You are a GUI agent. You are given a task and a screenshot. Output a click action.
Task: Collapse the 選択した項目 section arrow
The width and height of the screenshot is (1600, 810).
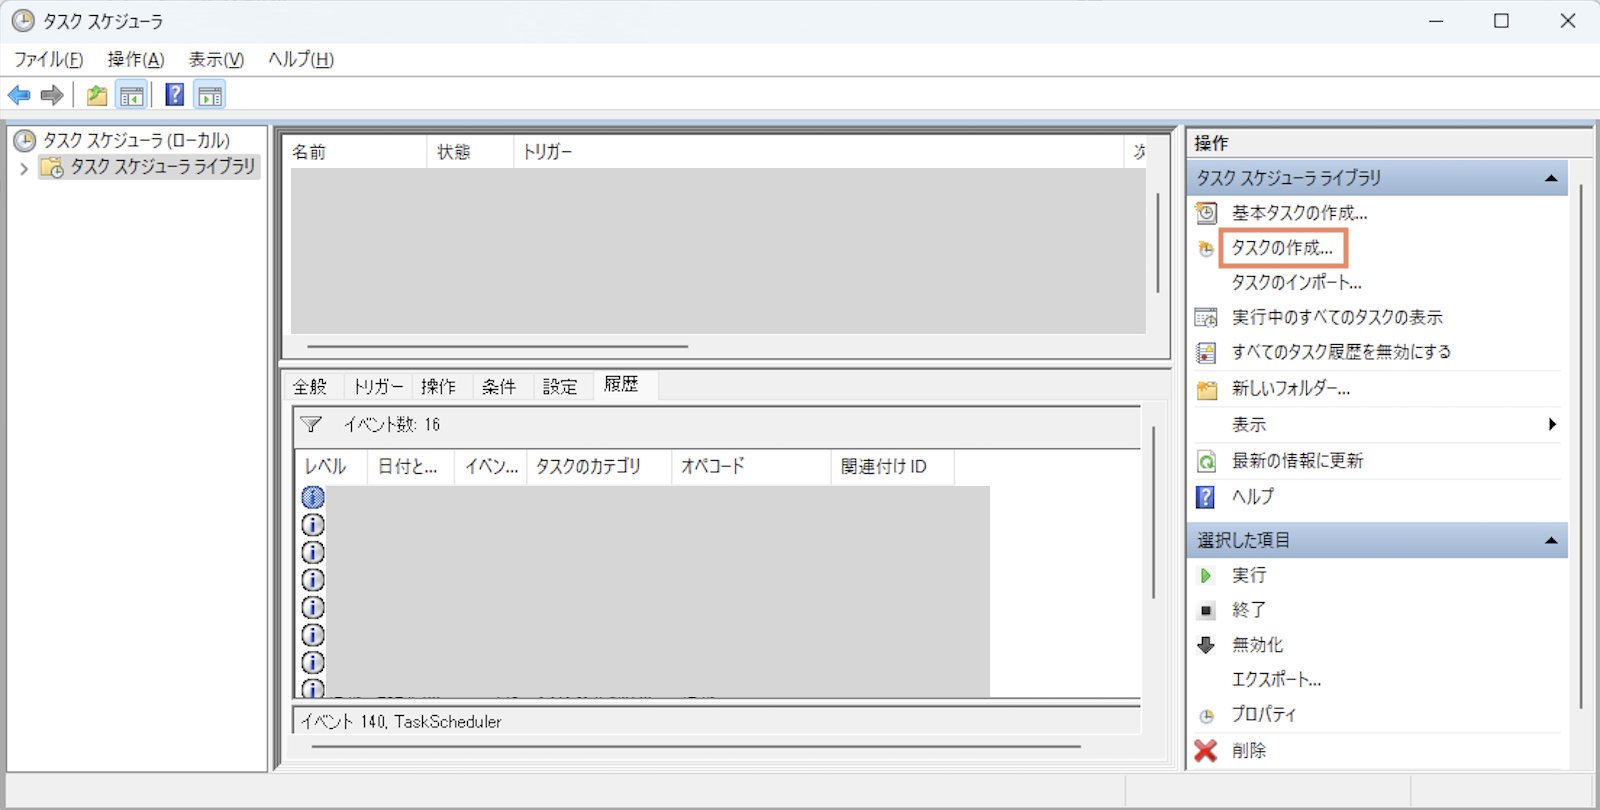pyautogui.click(x=1551, y=540)
